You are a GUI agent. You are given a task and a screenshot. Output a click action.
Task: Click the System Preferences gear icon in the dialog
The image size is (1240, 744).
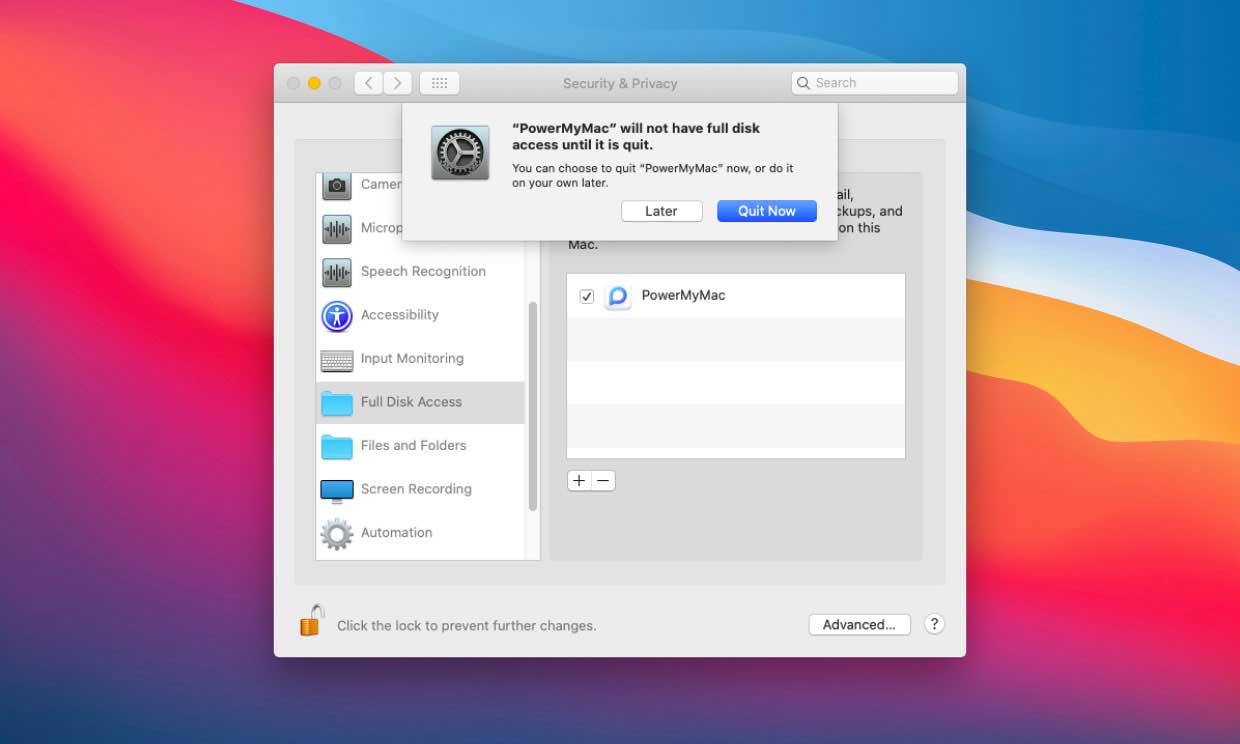coord(460,153)
